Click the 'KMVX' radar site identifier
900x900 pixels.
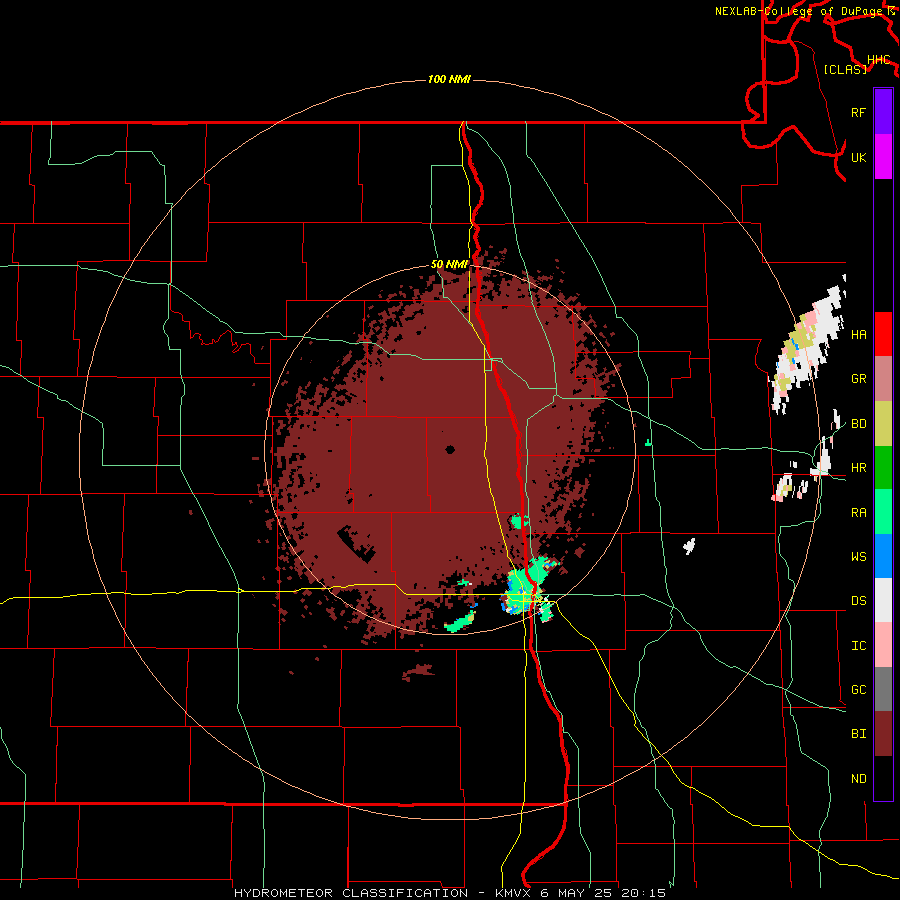point(514,893)
